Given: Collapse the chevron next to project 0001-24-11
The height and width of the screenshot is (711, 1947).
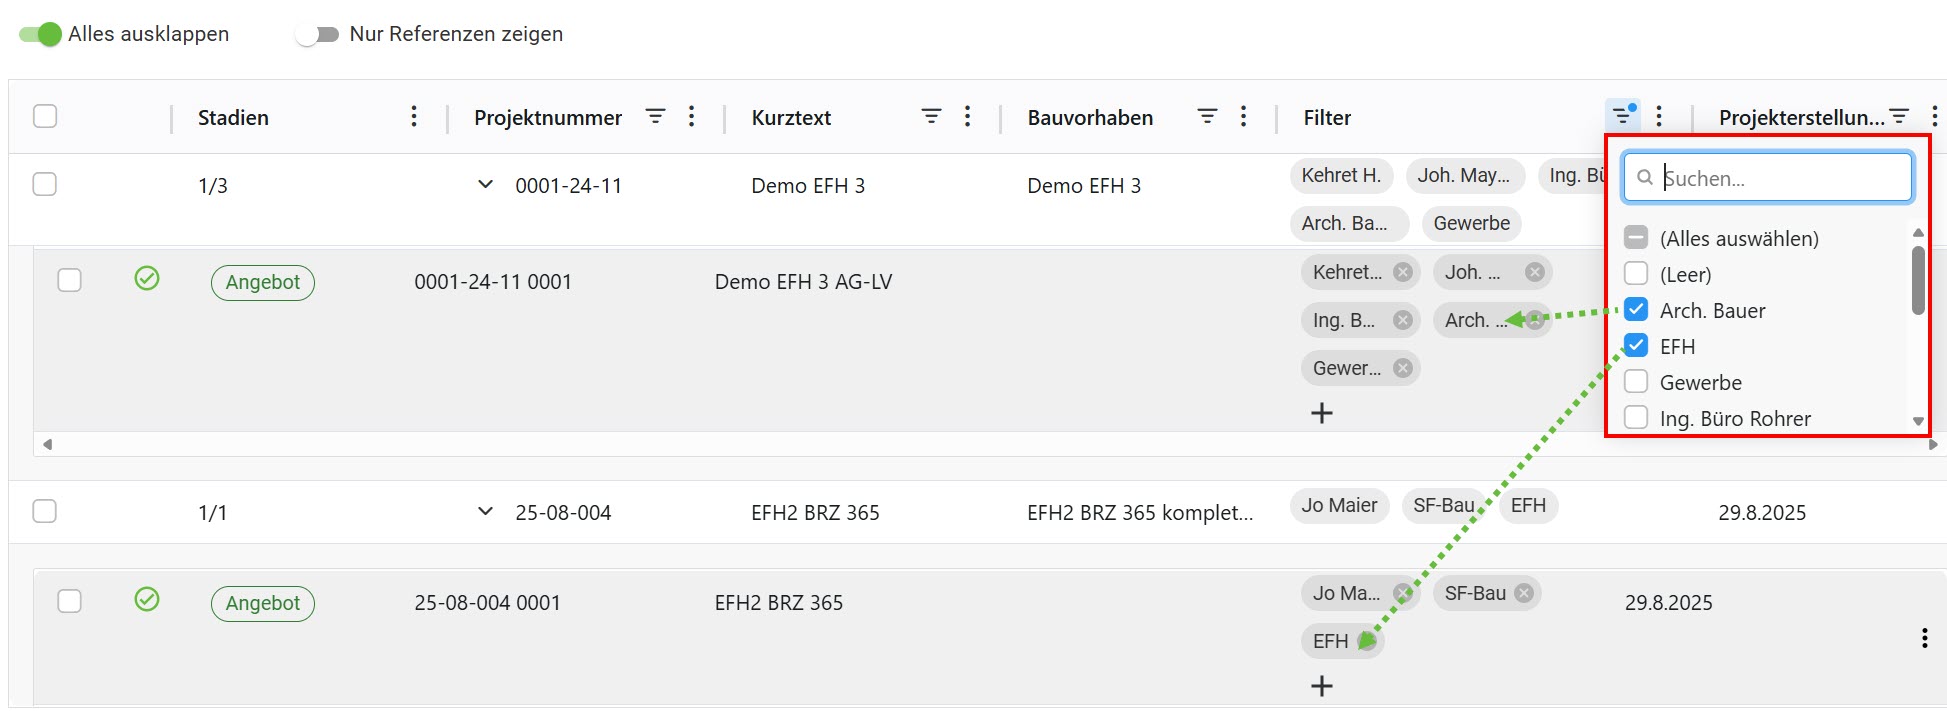Looking at the screenshot, I should [x=485, y=184].
